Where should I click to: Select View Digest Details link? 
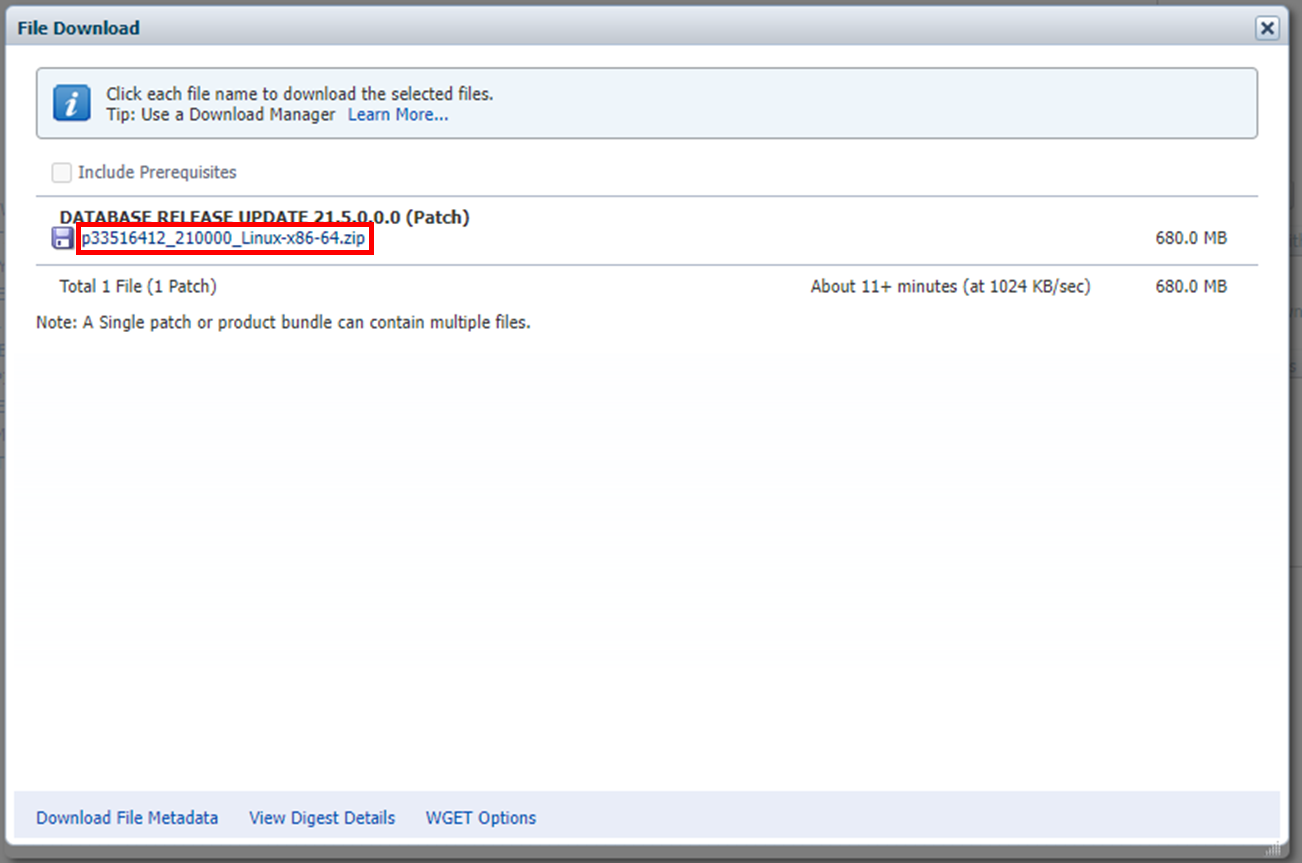(322, 817)
